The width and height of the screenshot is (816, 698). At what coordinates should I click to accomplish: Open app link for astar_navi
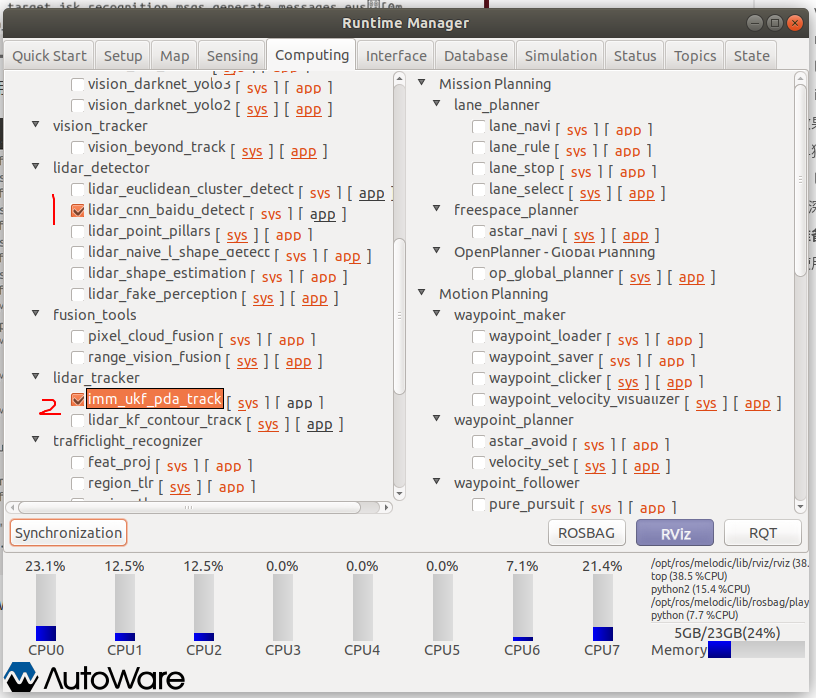coord(635,235)
